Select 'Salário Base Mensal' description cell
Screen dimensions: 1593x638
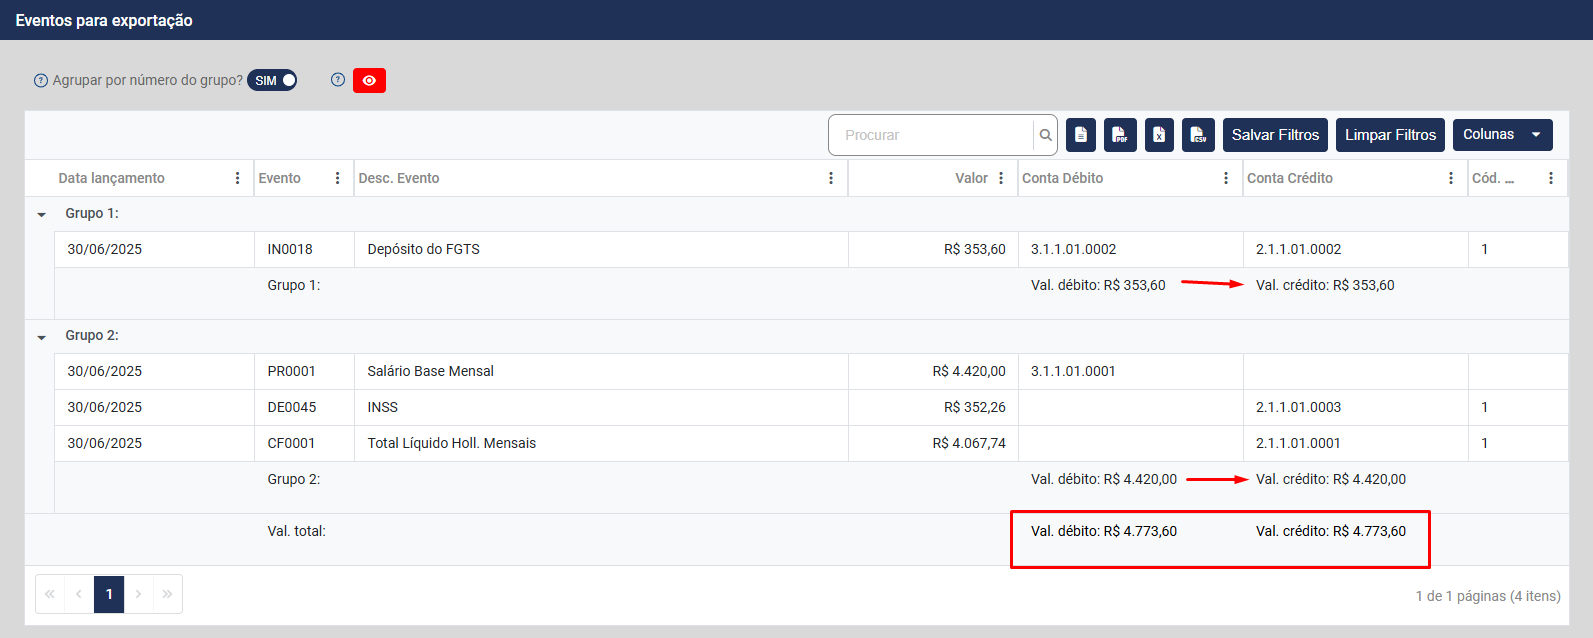point(601,371)
